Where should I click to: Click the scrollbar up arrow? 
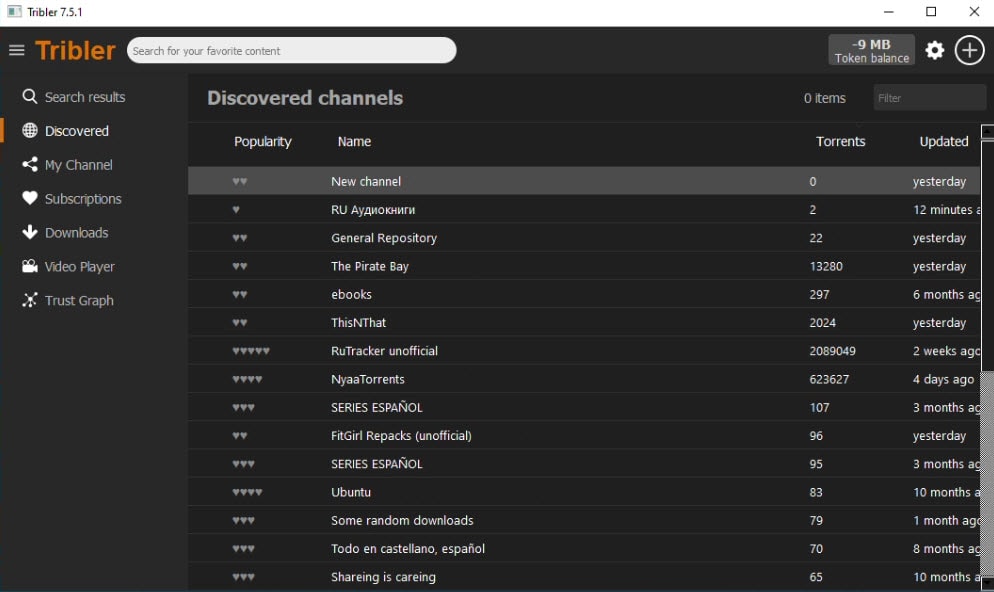(987, 132)
